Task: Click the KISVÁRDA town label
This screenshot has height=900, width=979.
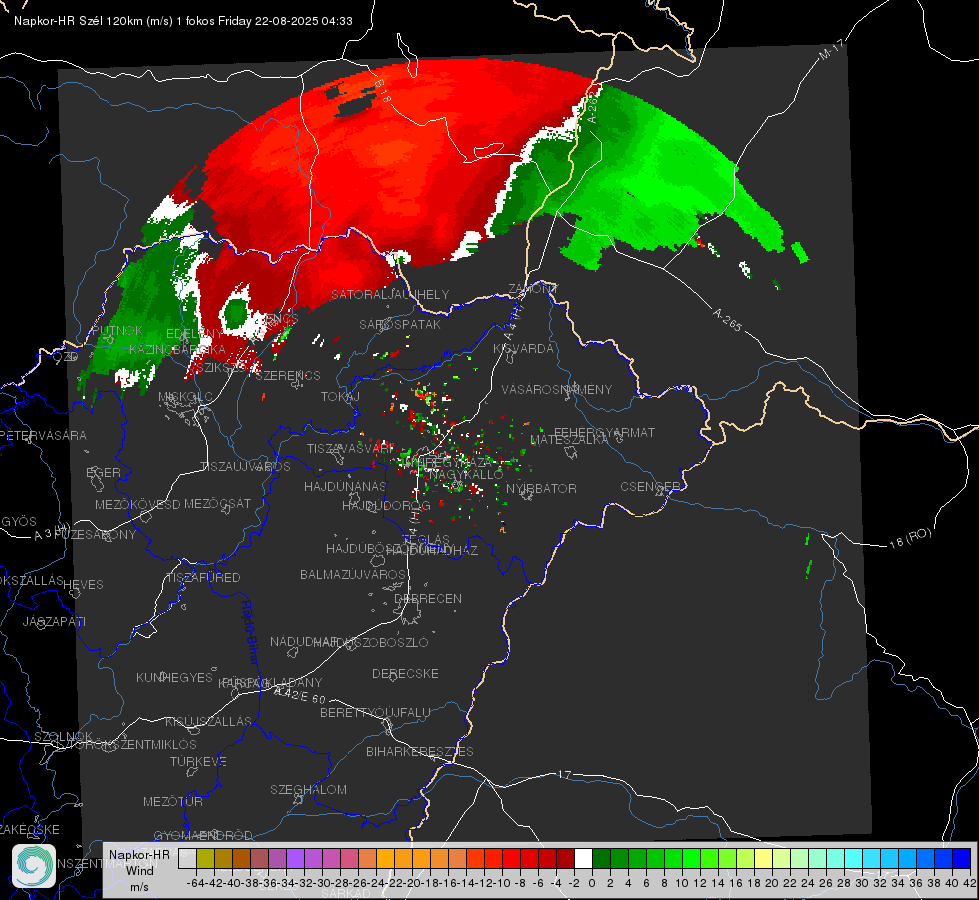Action: point(523,349)
